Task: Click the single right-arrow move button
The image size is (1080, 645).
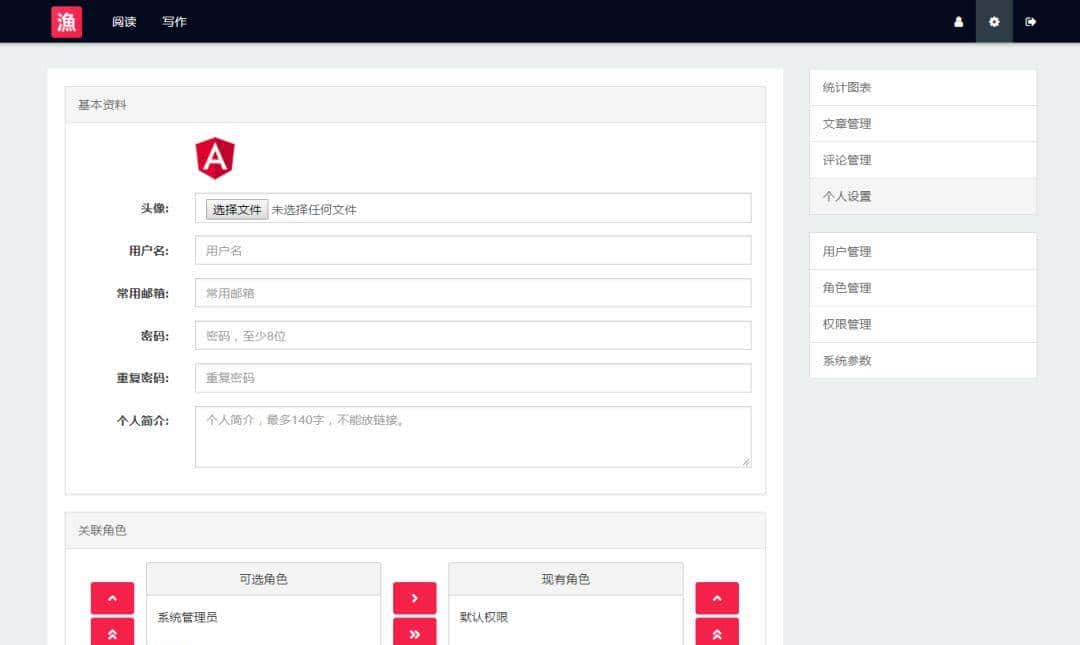Action: click(415, 598)
